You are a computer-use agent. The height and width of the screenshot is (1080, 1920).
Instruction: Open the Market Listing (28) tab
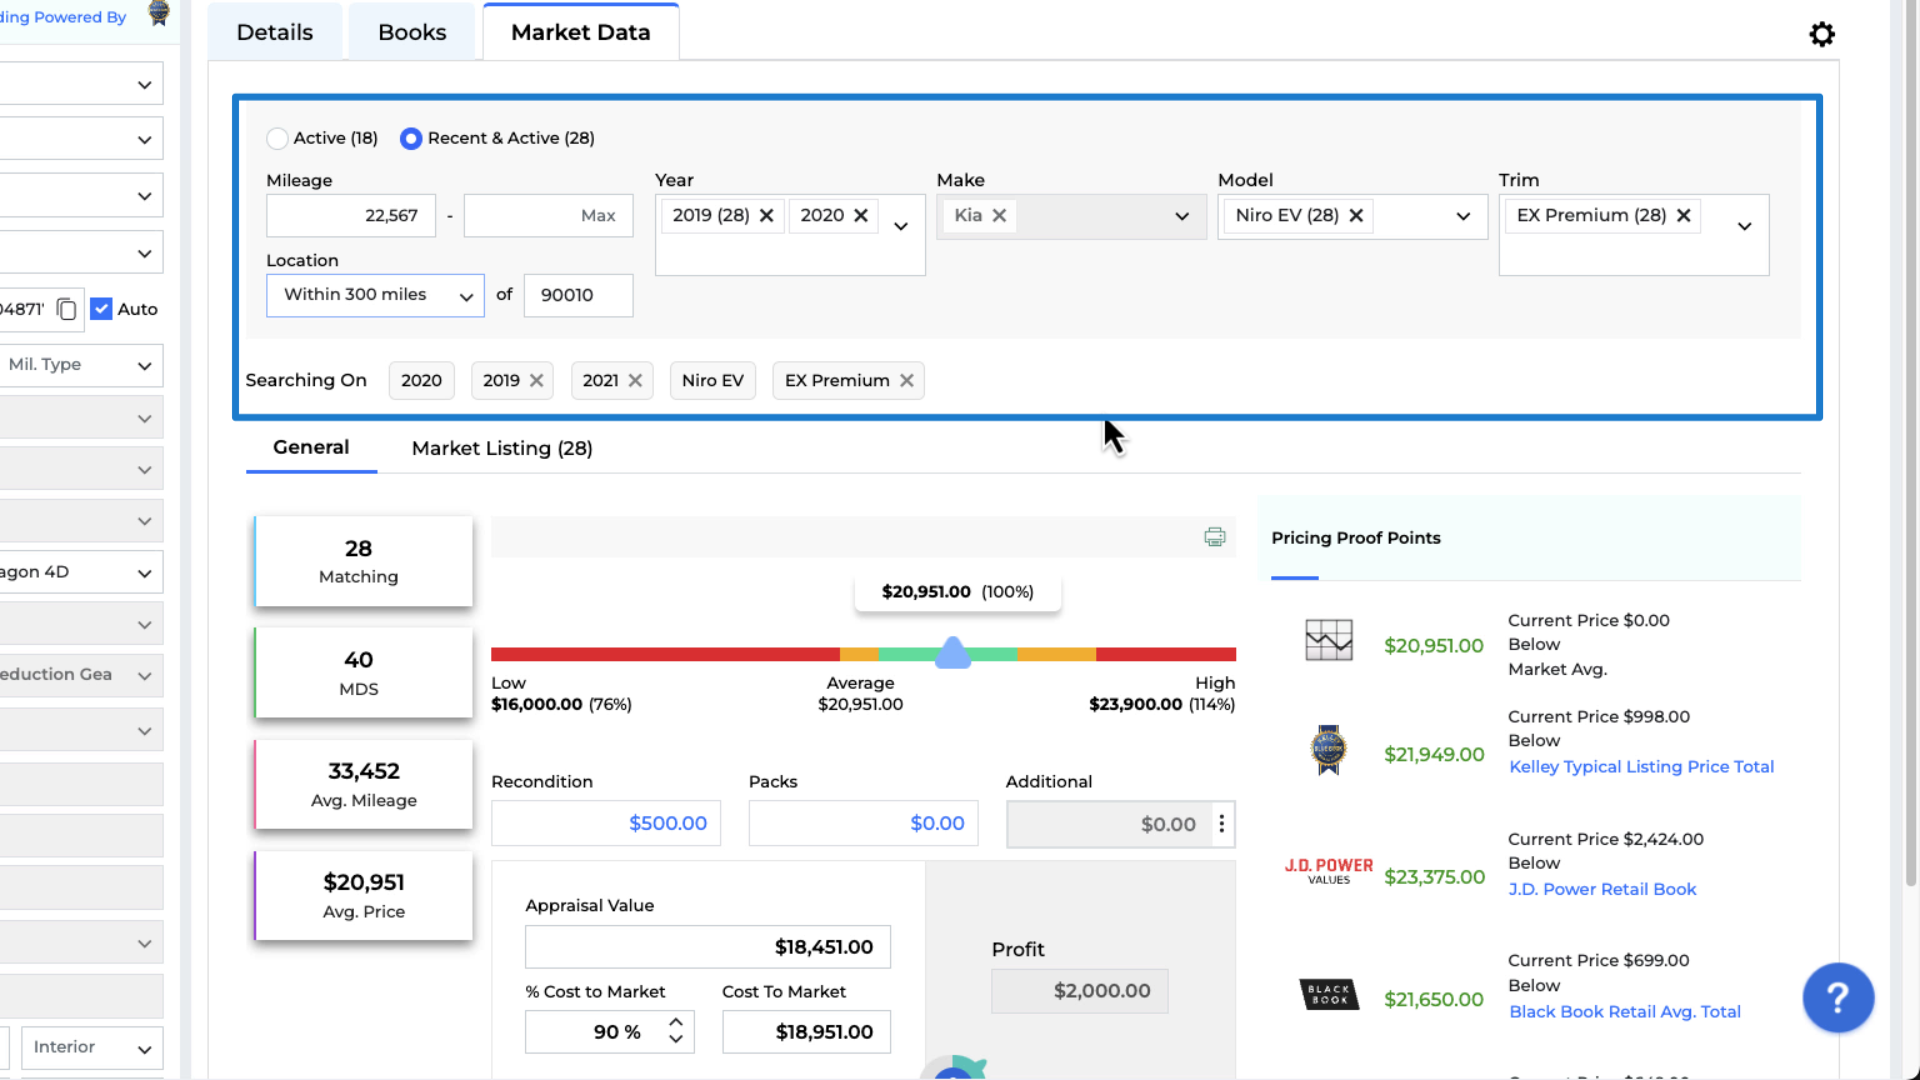[x=501, y=448]
